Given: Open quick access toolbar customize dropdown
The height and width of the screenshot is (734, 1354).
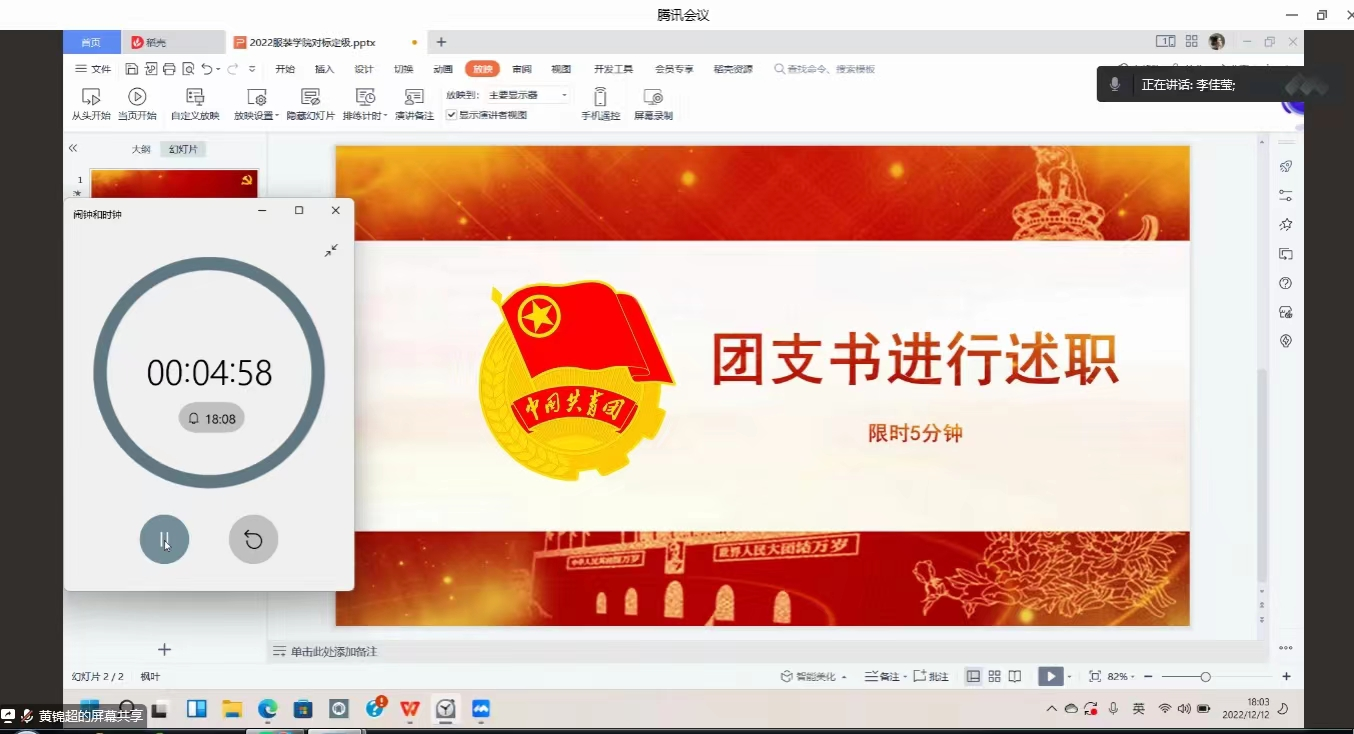Looking at the screenshot, I should click(x=252, y=69).
